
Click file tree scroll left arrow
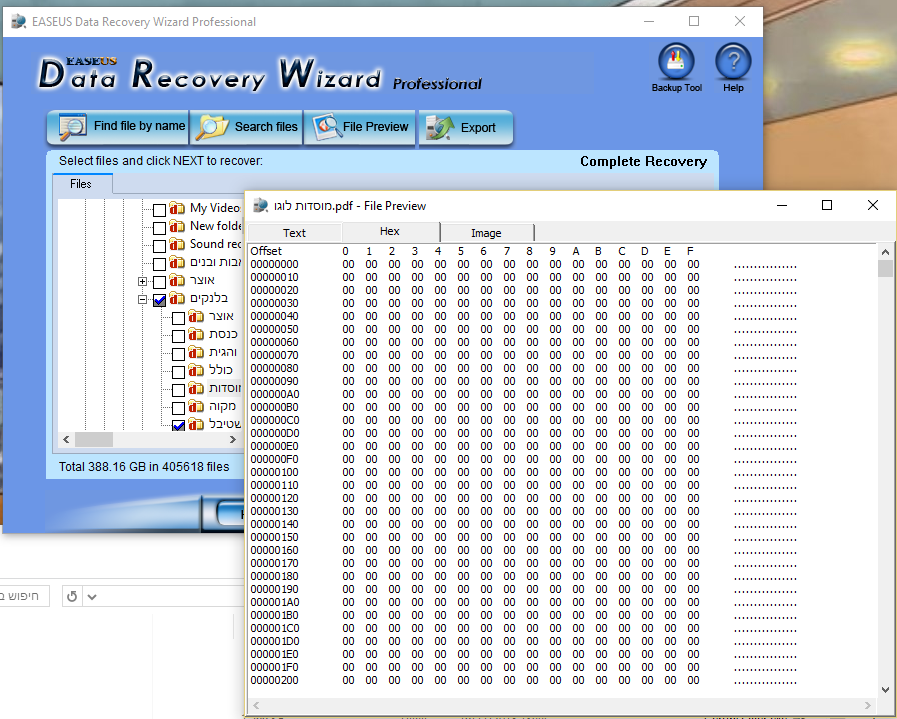[x=66, y=439]
